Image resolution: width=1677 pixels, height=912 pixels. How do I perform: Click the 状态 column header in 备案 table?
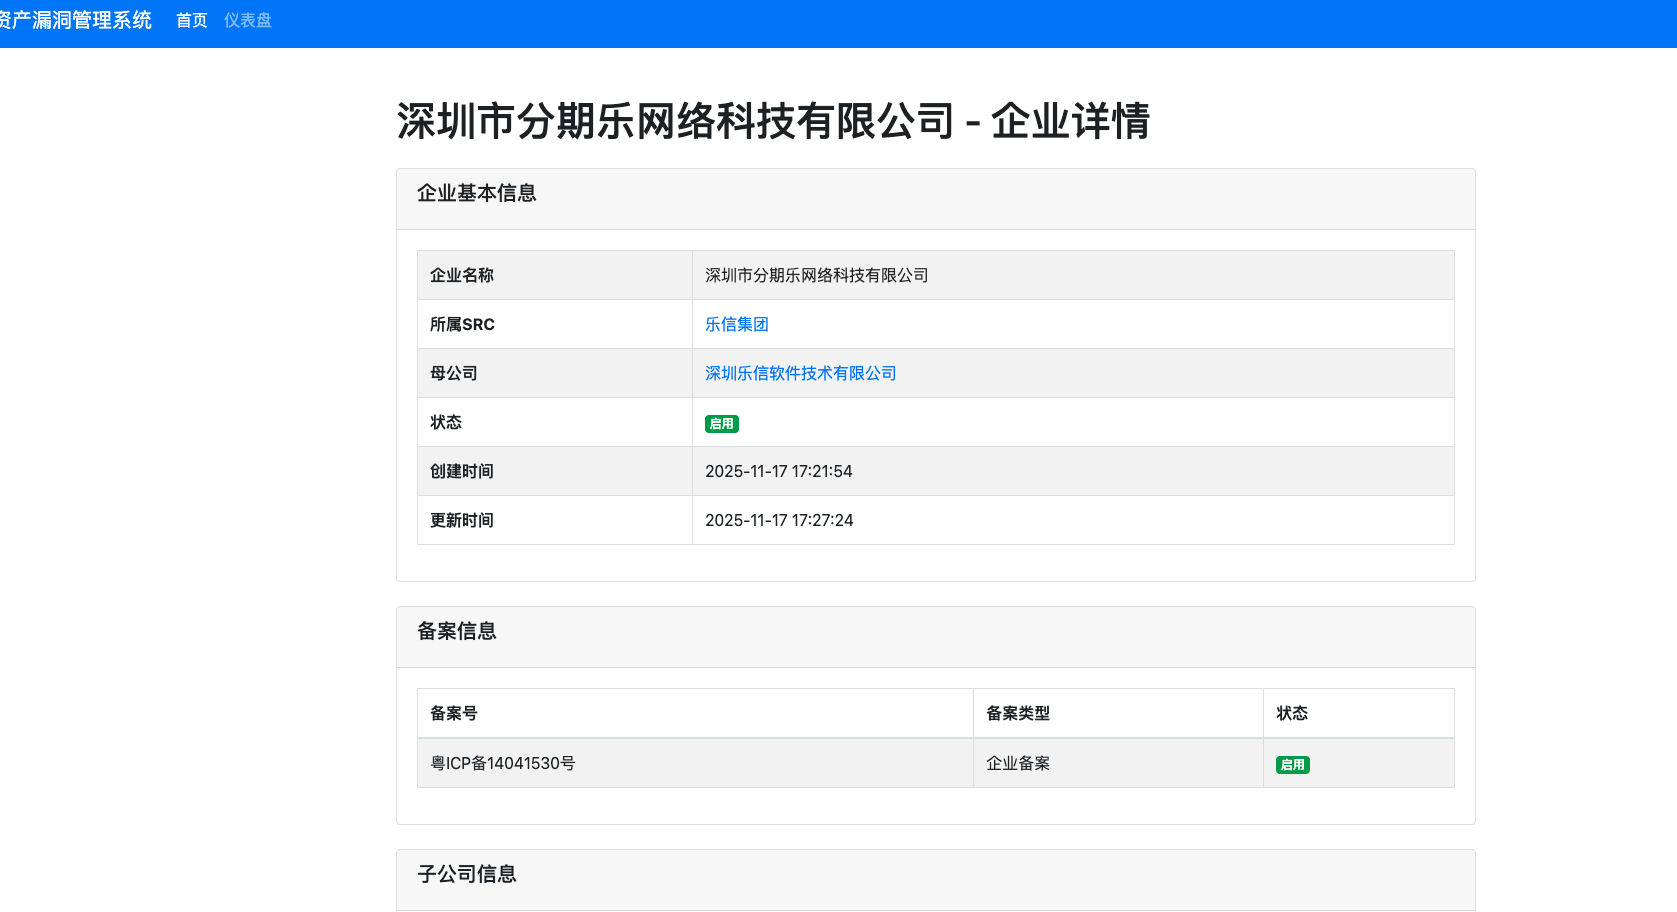click(x=1291, y=713)
